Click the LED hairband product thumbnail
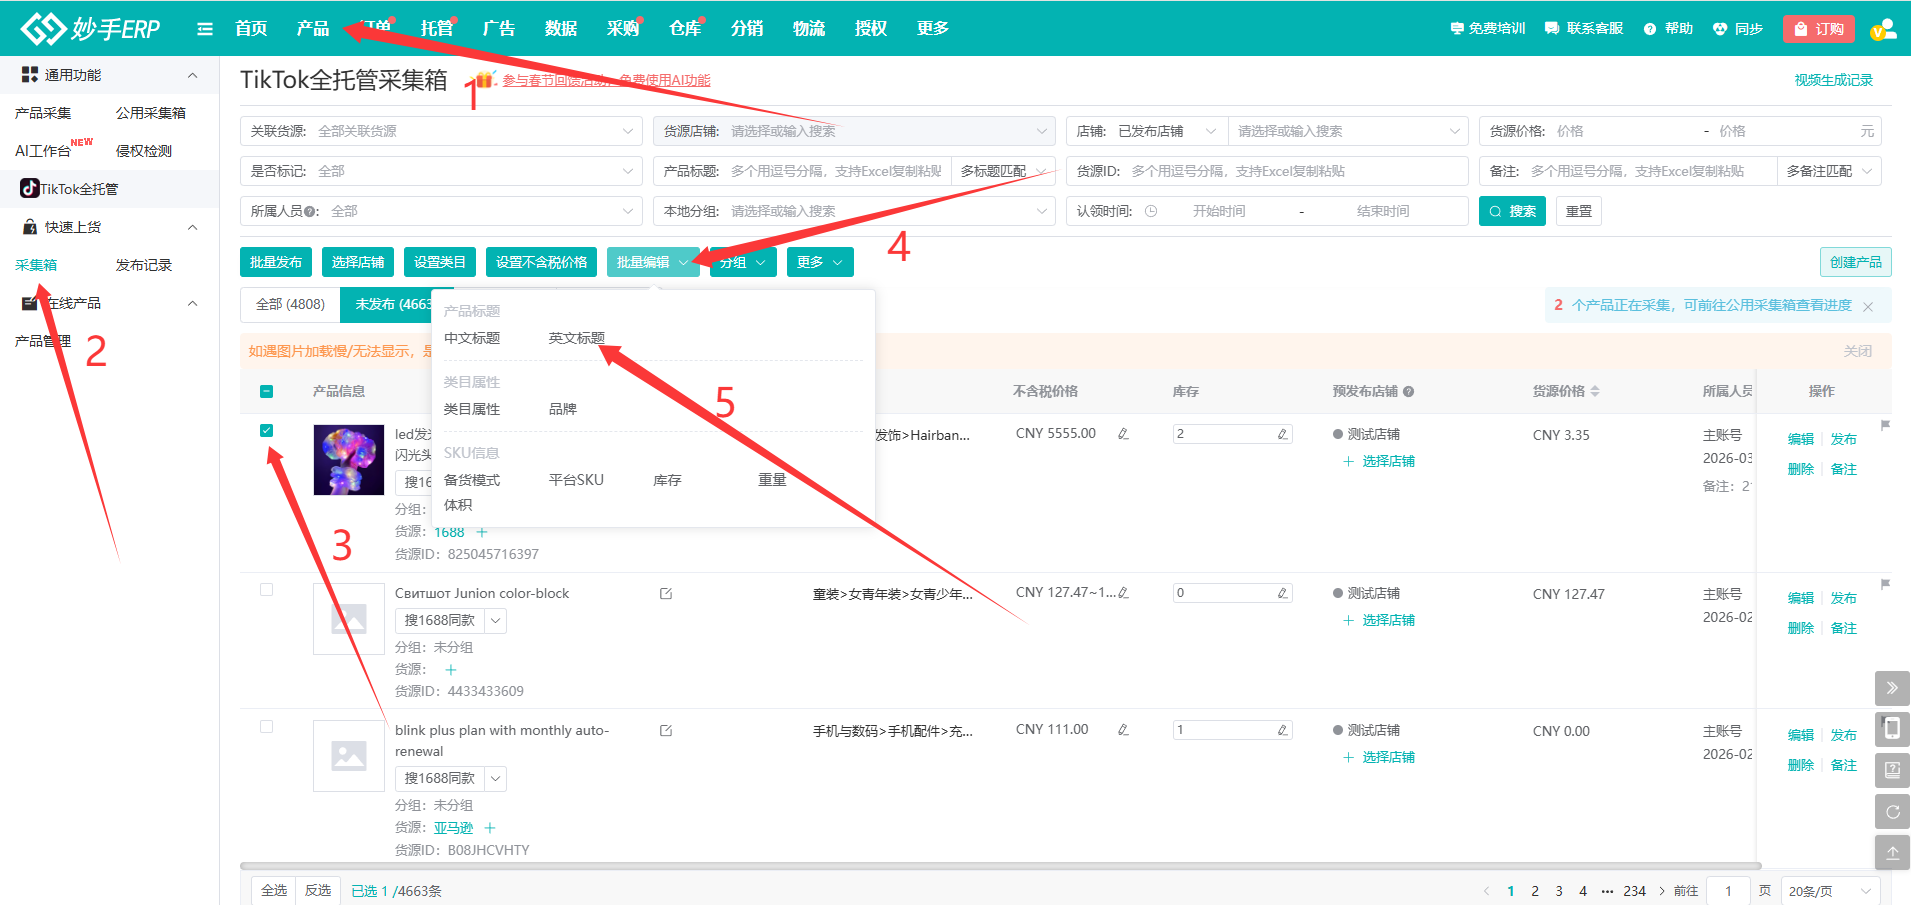 coord(348,460)
